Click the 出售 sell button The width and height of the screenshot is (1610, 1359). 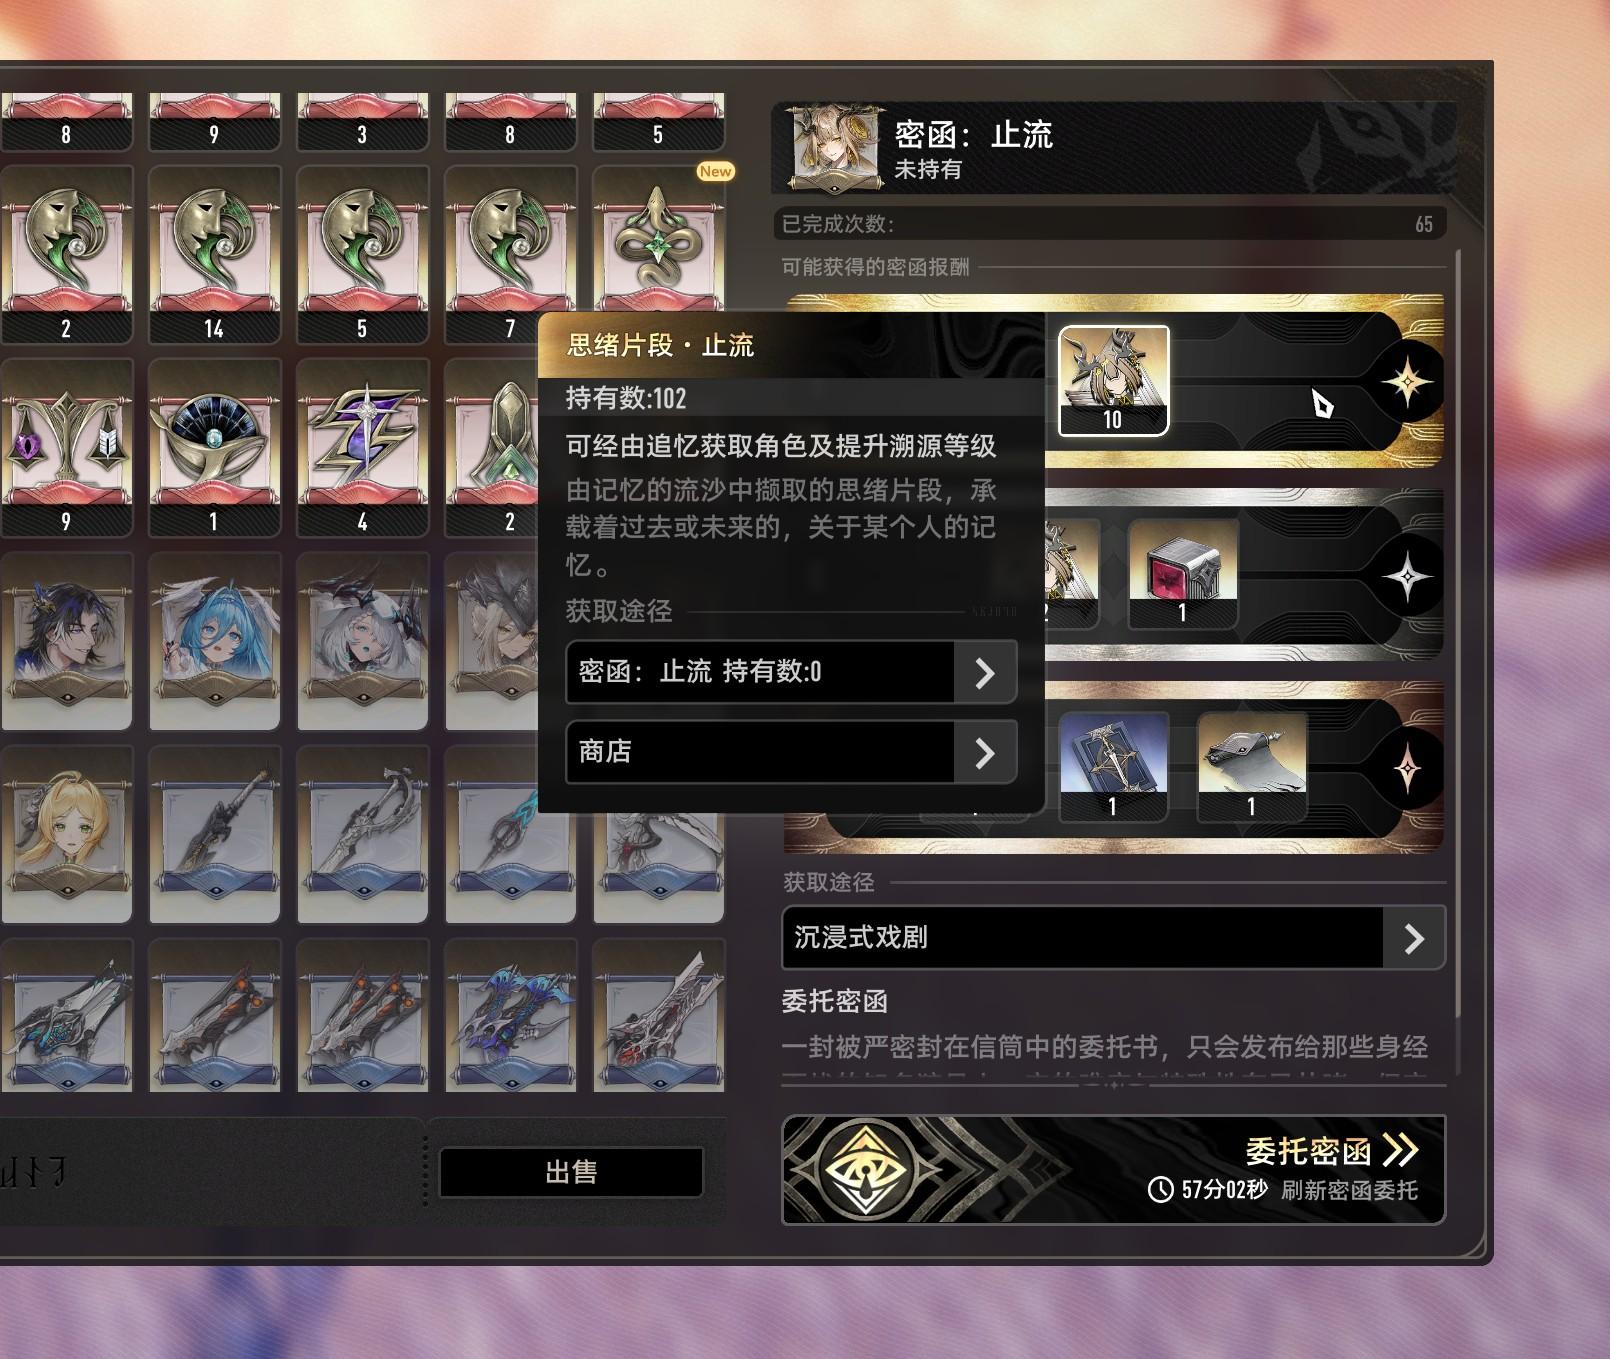(x=571, y=1172)
